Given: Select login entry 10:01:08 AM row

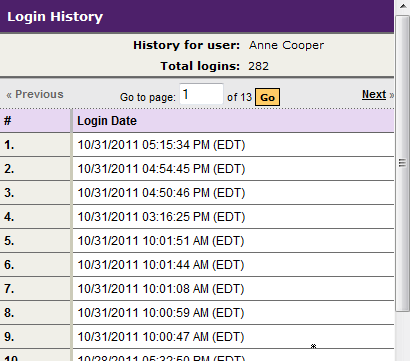Looking at the screenshot, I should point(197,289).
